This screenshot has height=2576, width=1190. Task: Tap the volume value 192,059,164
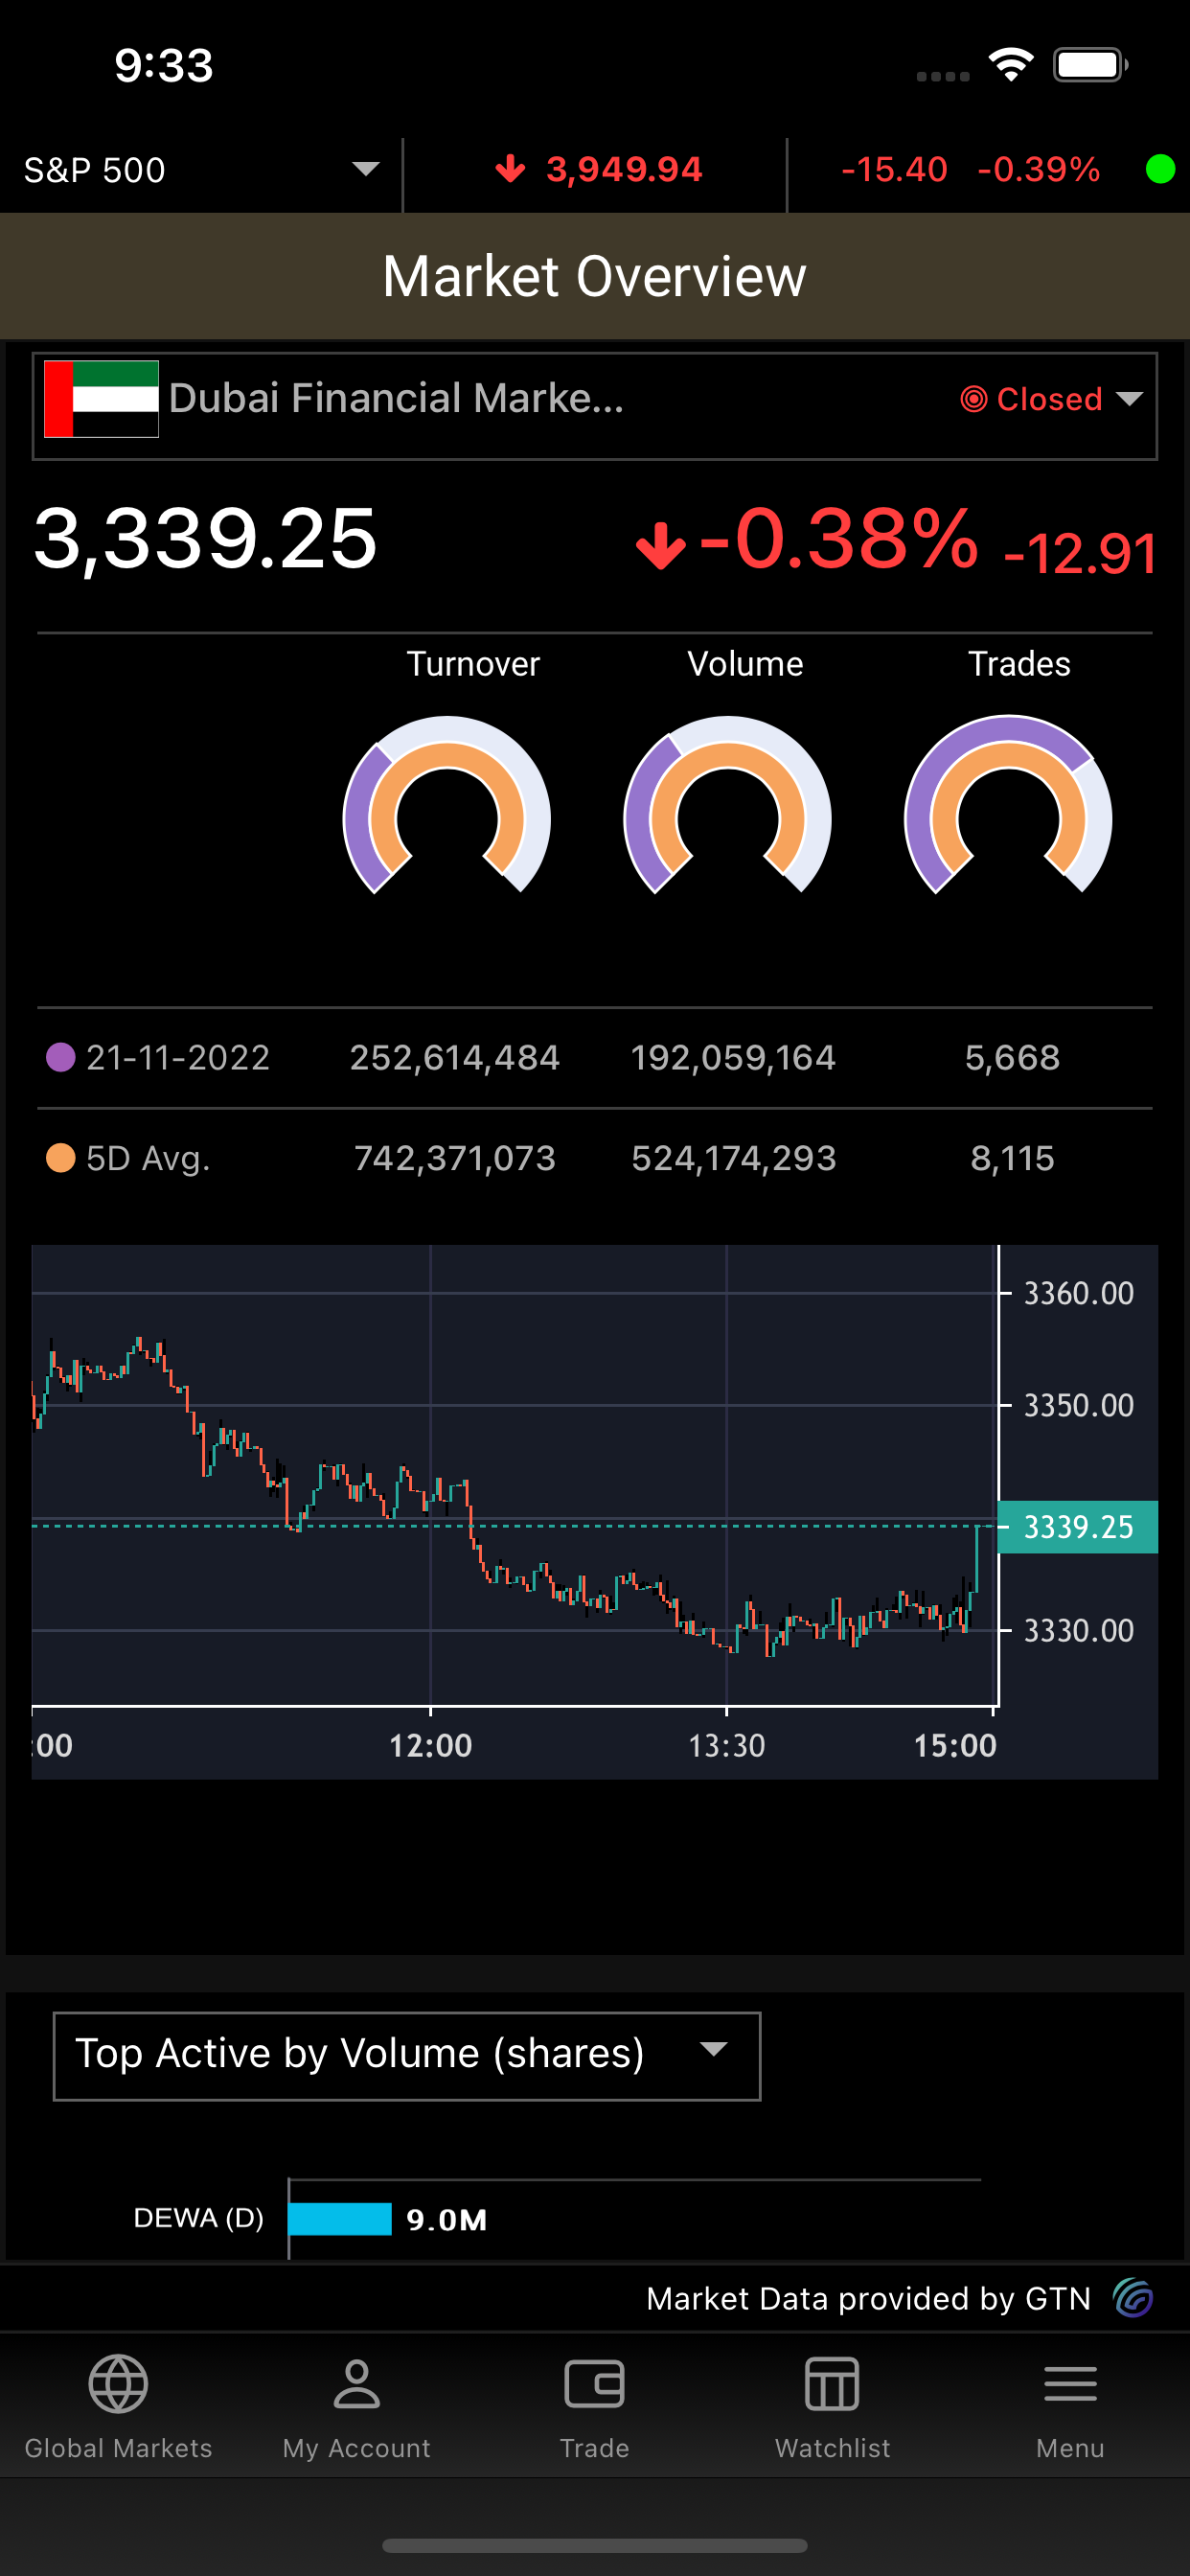tap(733, 1058)
